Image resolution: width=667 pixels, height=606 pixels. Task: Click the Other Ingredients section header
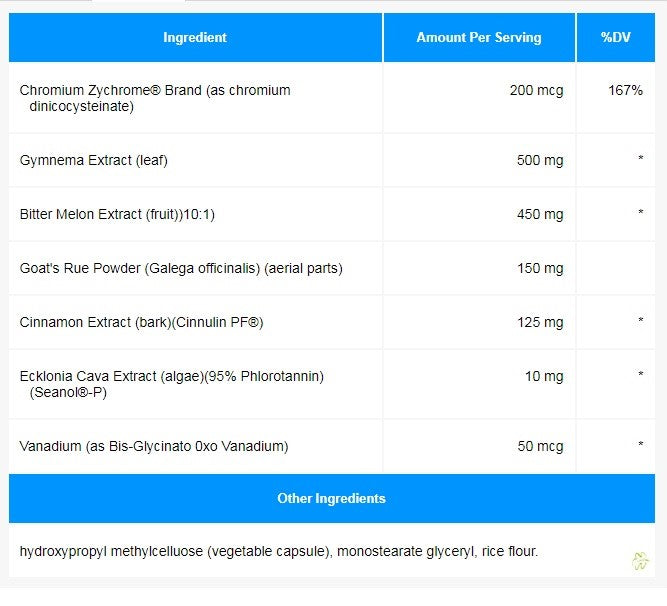click(x=331, y=498)
